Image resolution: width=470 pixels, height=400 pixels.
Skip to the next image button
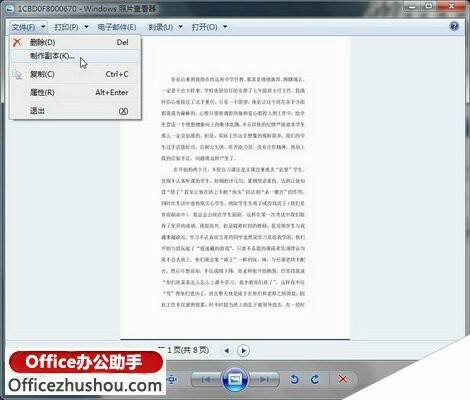tap(264, 379)
